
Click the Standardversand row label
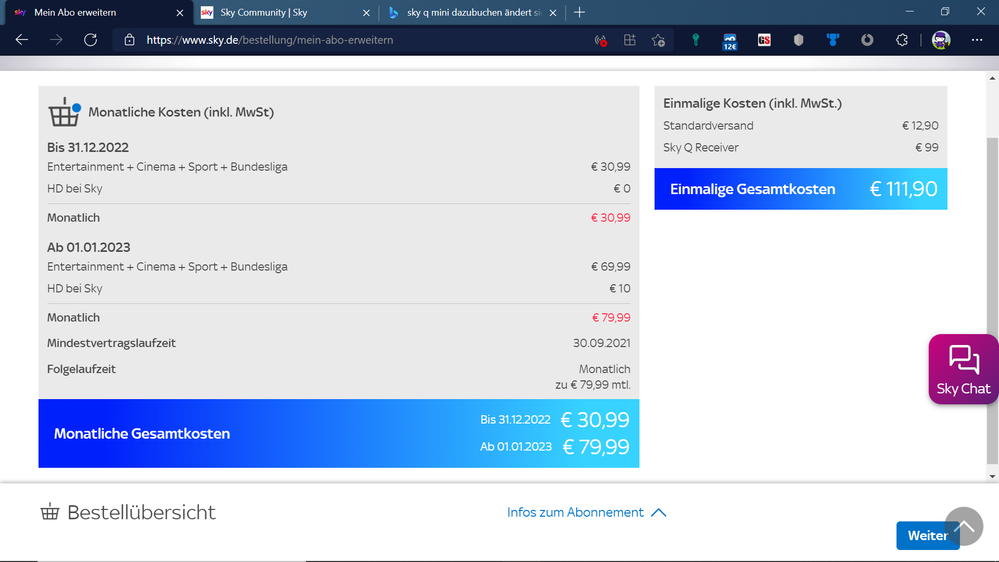(x=708, y=126)
